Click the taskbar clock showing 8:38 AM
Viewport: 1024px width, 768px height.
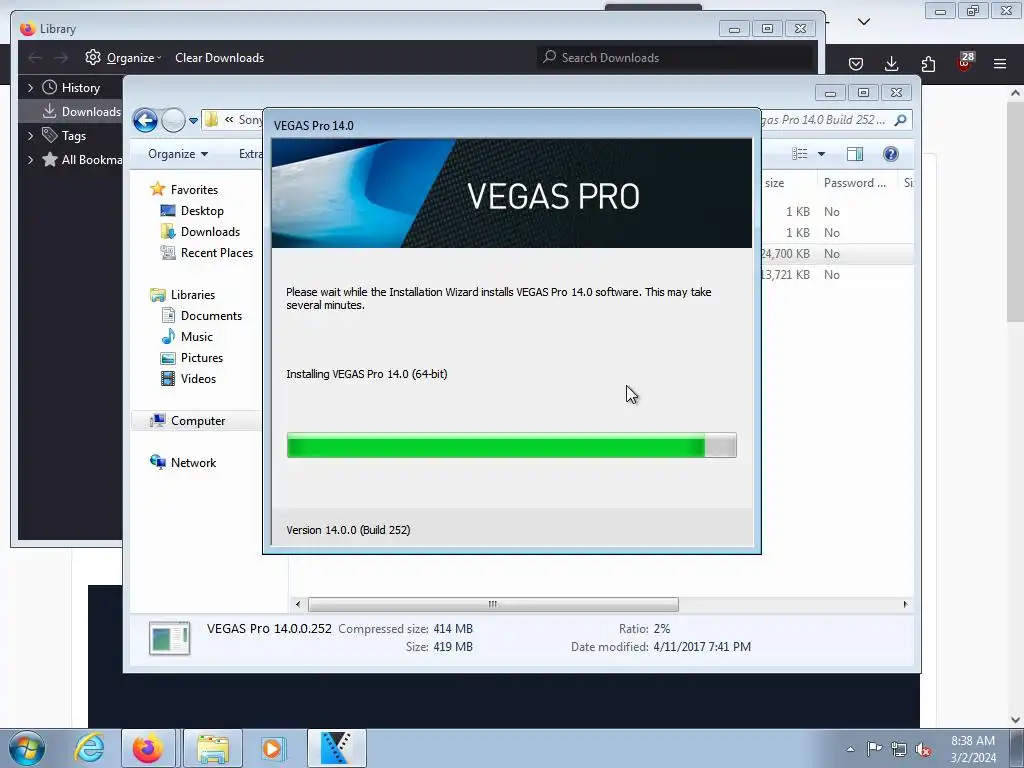(x=973, y=749)
